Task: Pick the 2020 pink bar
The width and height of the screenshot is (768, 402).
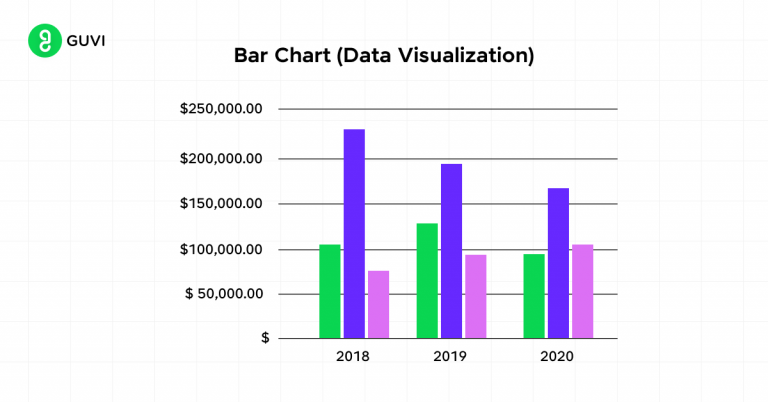Action: click(x=582, y=291)
